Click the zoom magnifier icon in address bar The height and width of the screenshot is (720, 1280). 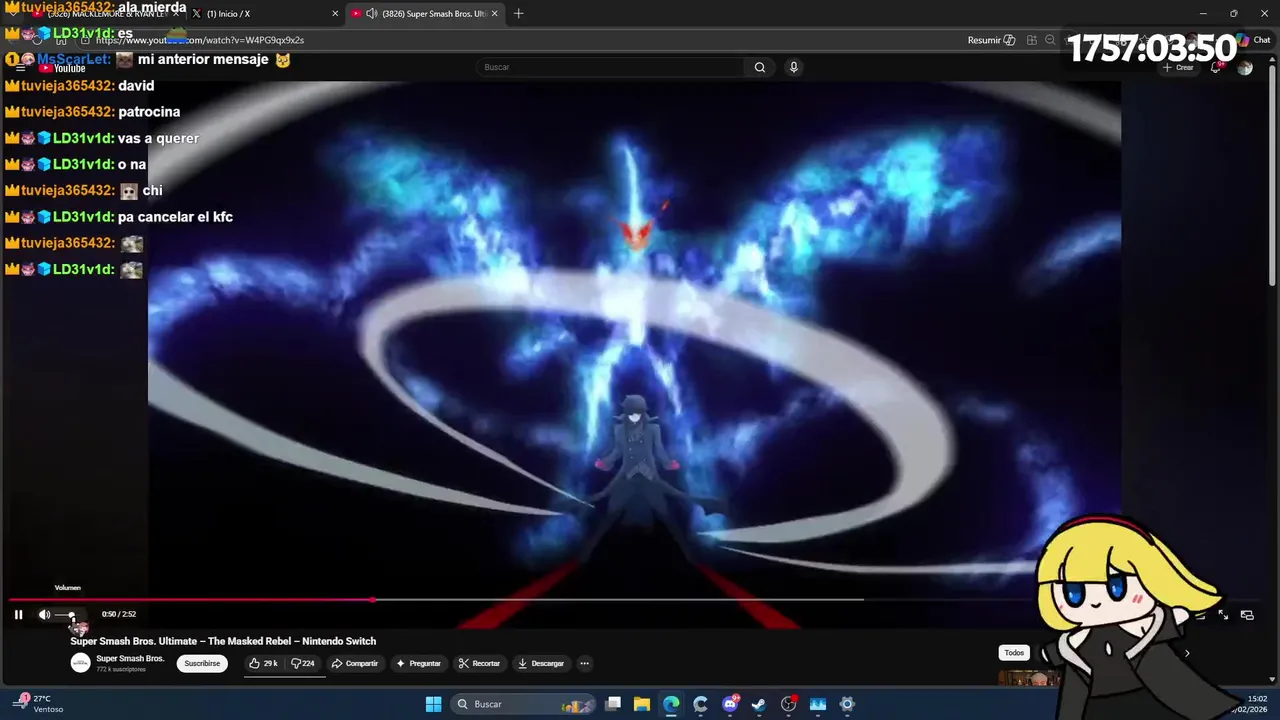point(1050,40)
